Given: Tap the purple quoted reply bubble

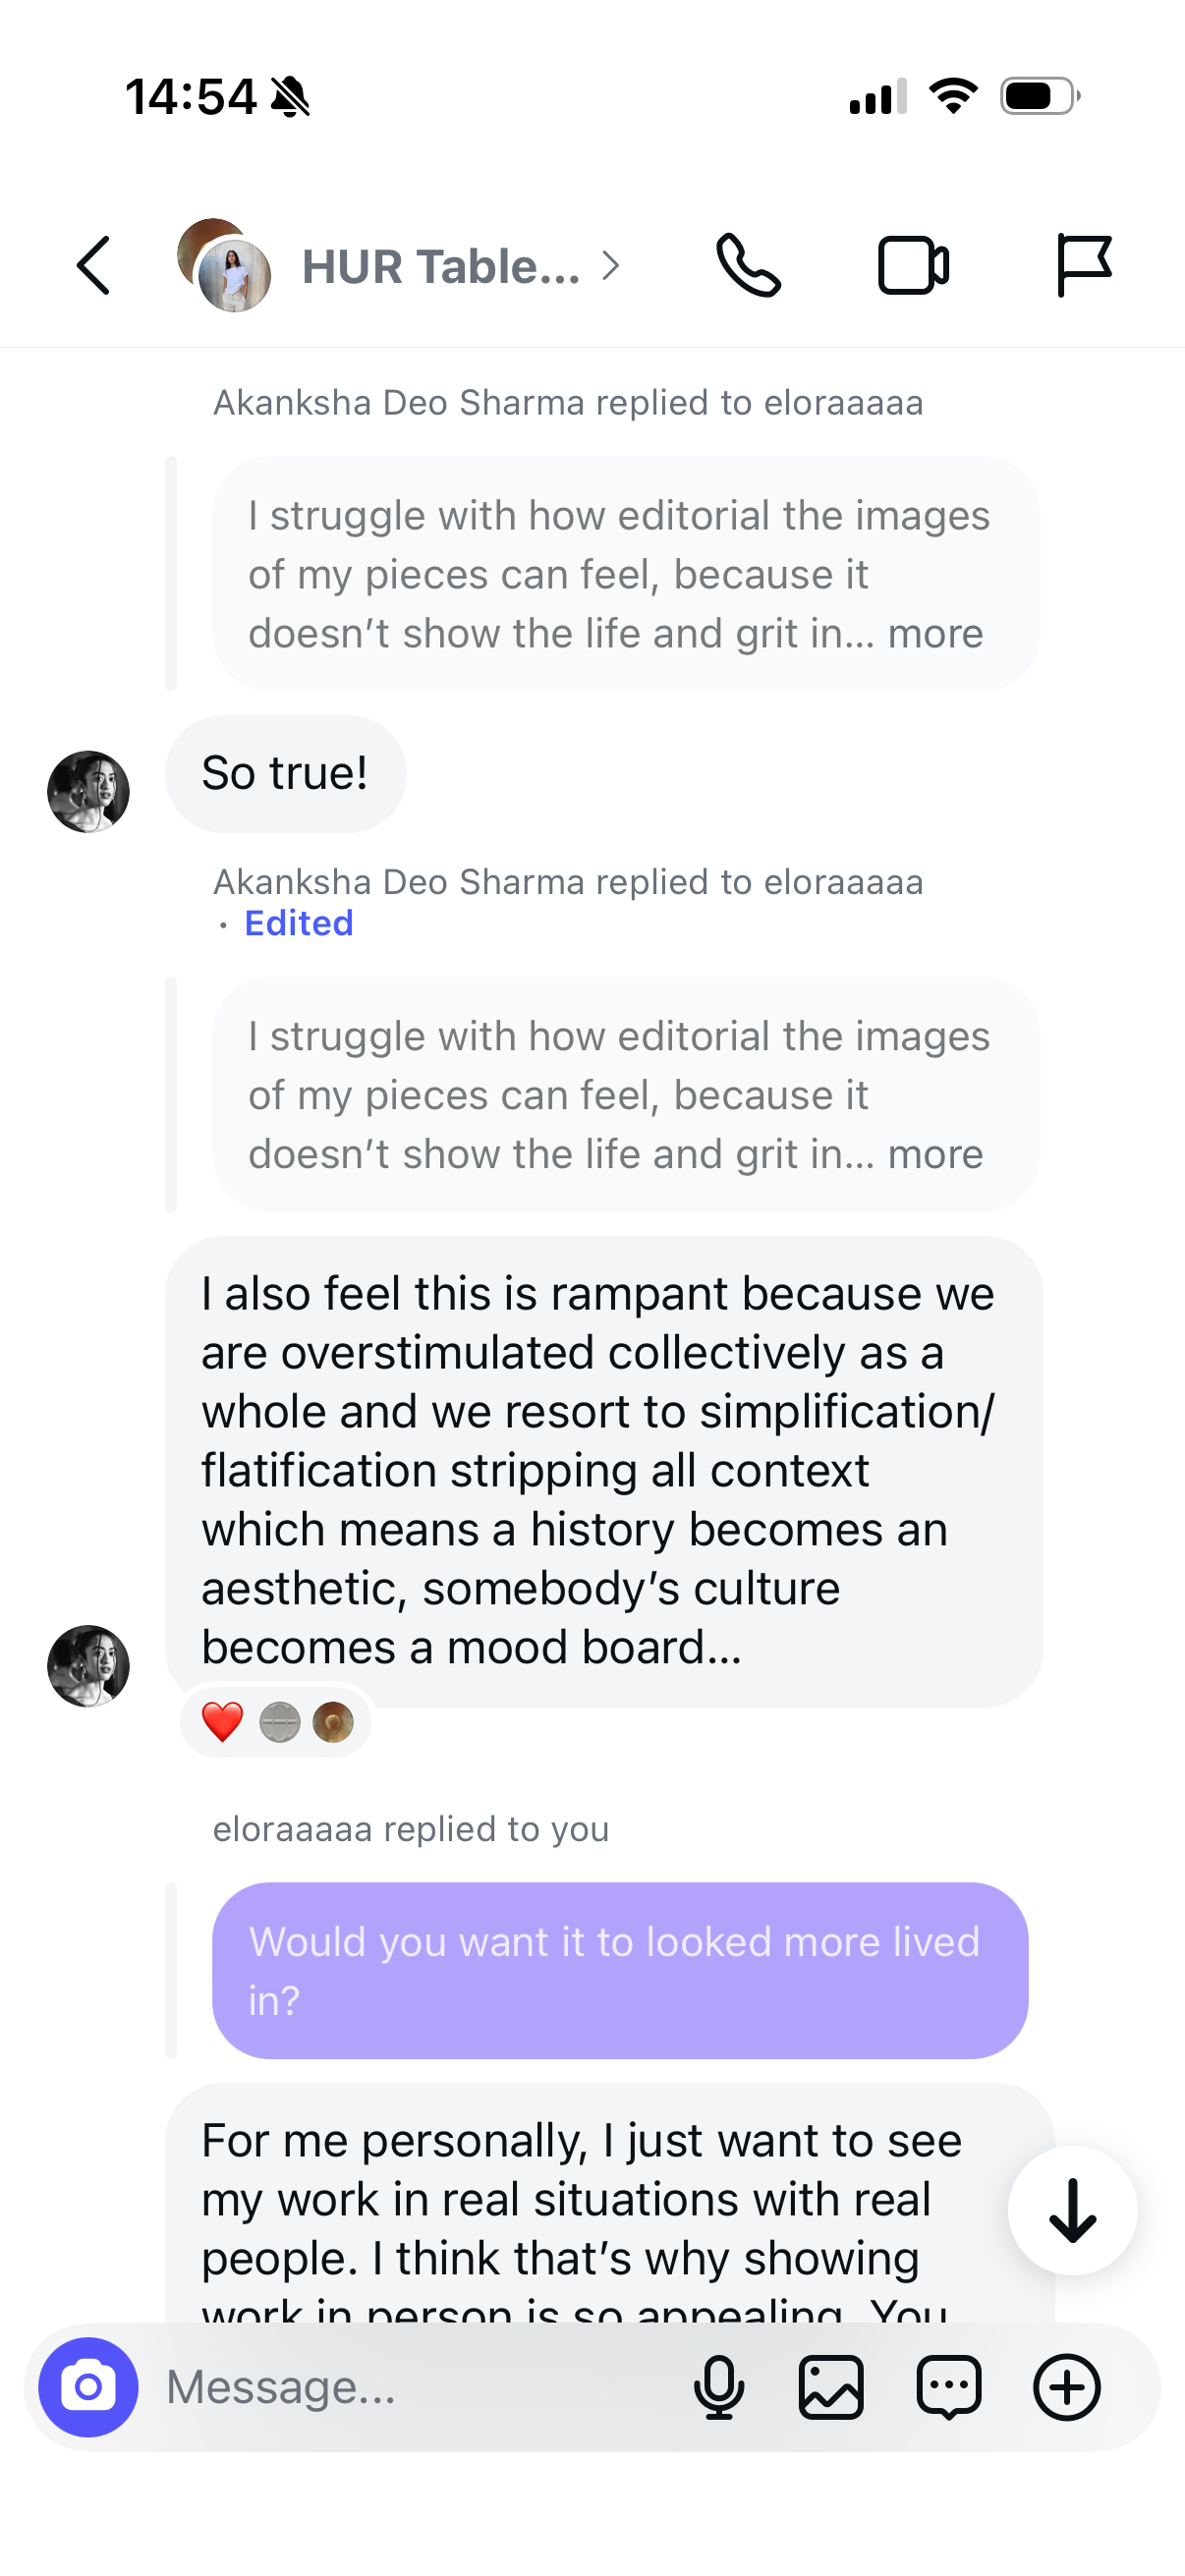Looking at the screenshot, I should pos(620,1970).
